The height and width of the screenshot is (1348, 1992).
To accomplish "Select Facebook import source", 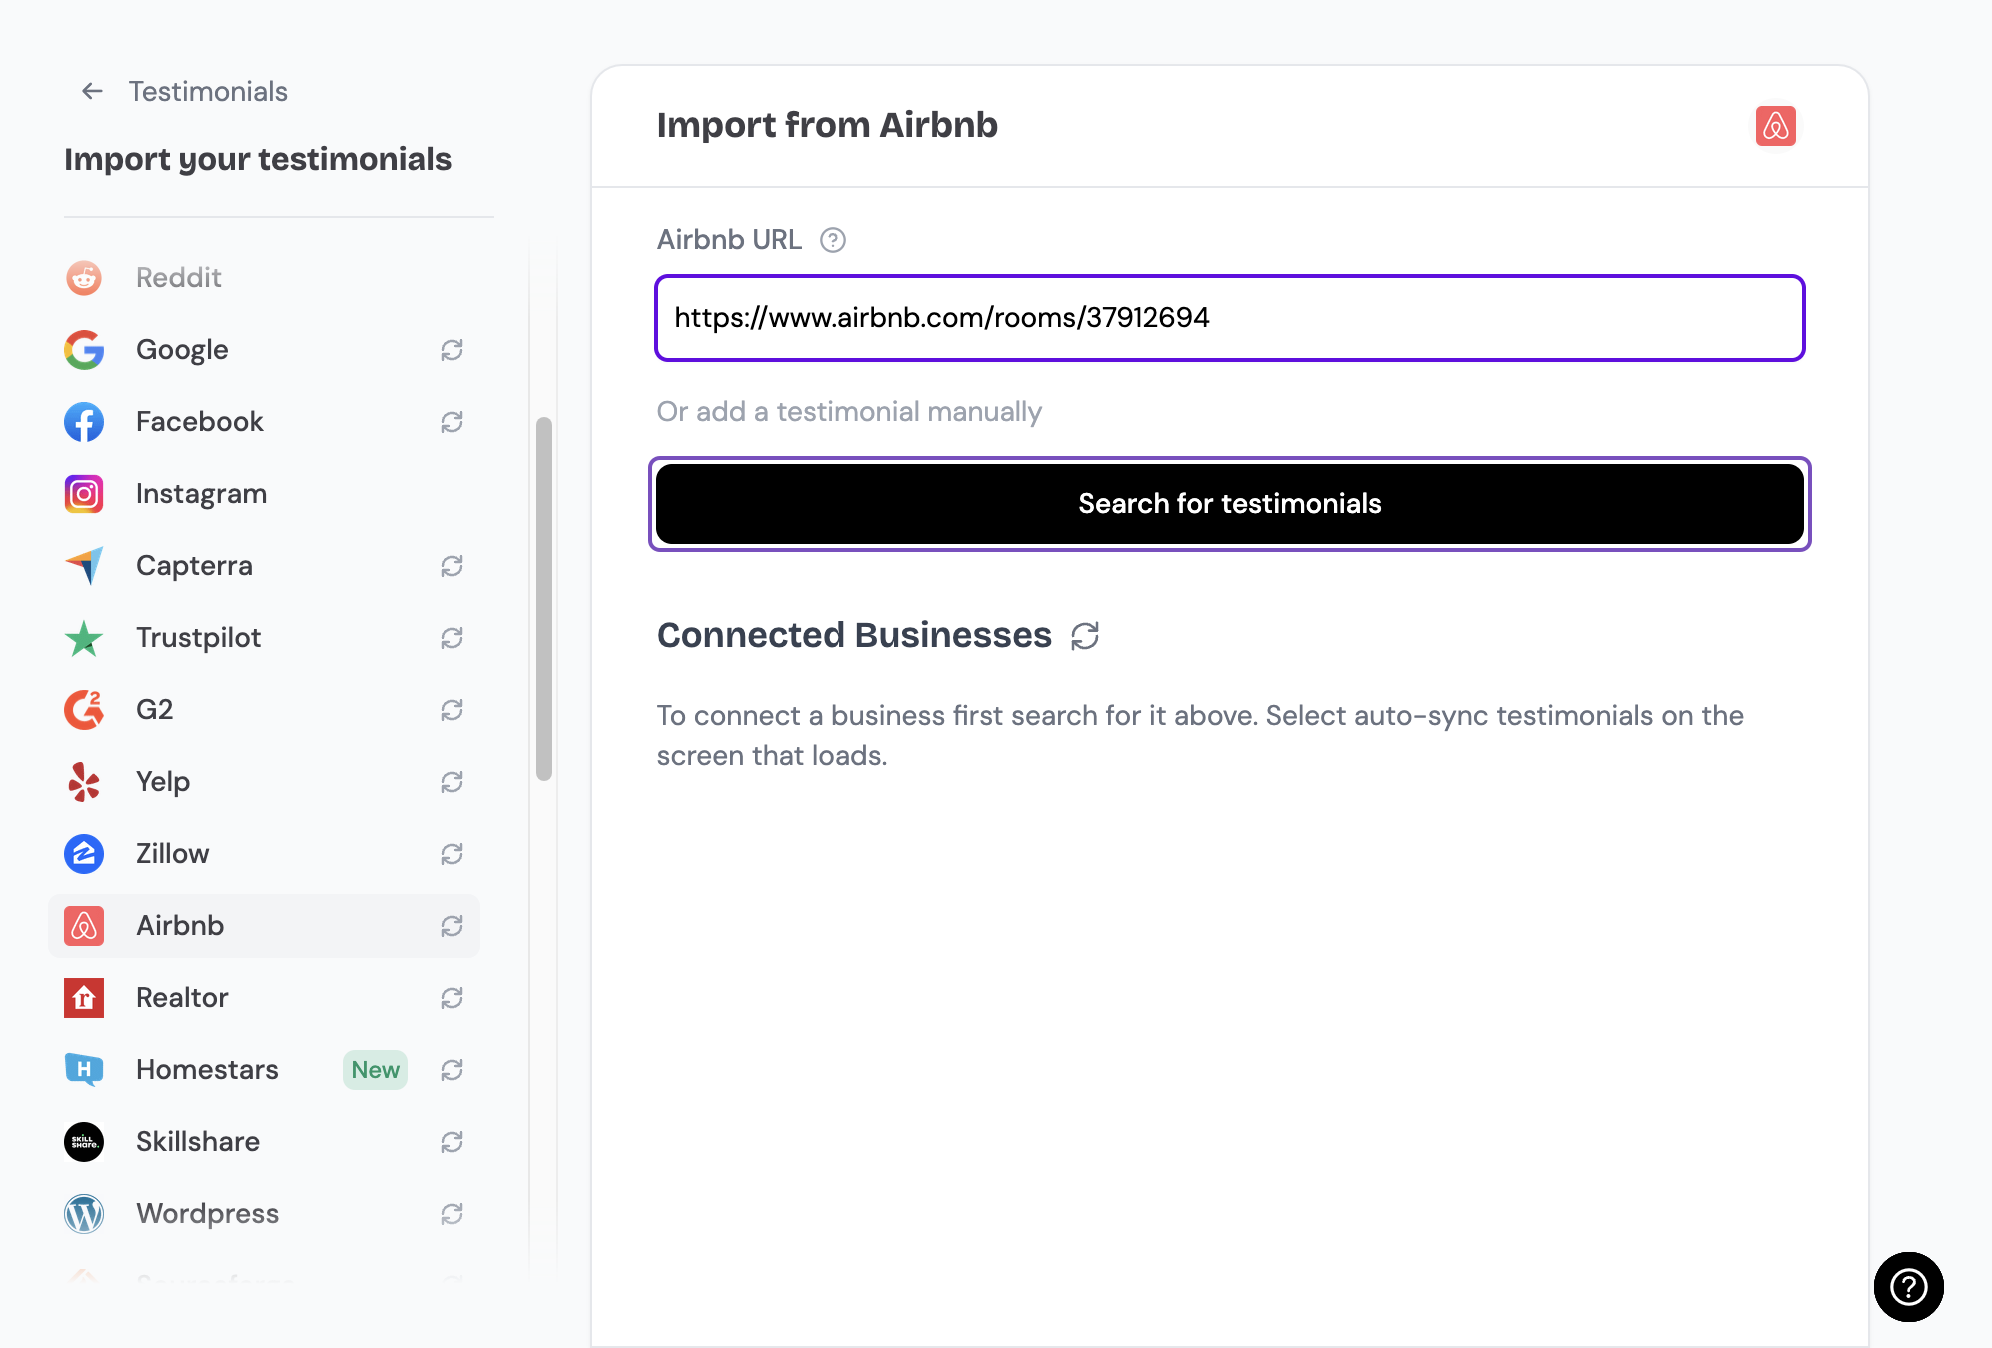I will pyautogui.click(x=264, y=422).
